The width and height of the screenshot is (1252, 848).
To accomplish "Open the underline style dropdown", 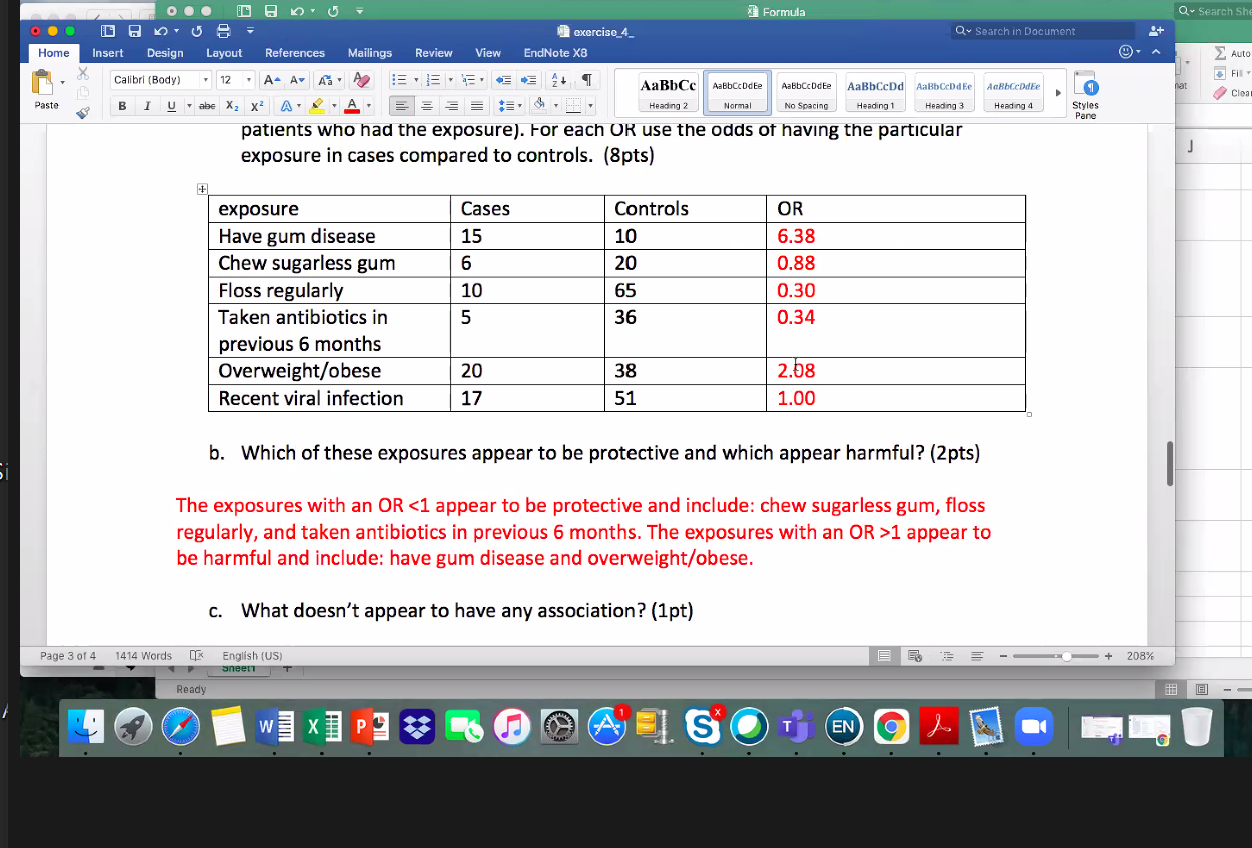I will 189,106.
